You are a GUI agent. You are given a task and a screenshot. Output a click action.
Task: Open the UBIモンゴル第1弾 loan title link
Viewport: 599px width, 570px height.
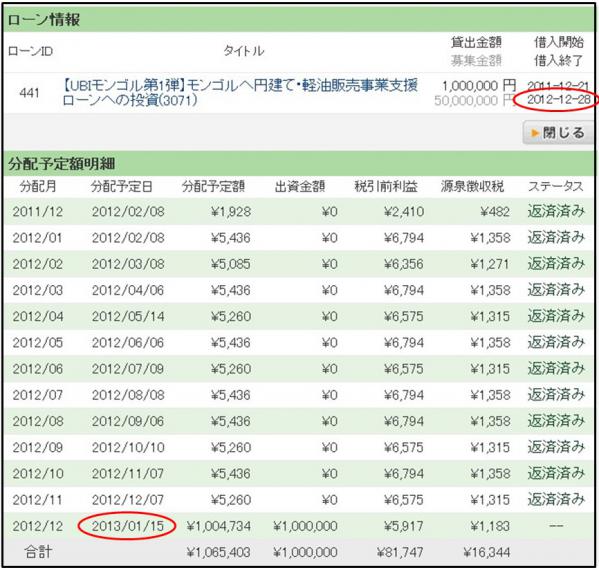(240, 92)
